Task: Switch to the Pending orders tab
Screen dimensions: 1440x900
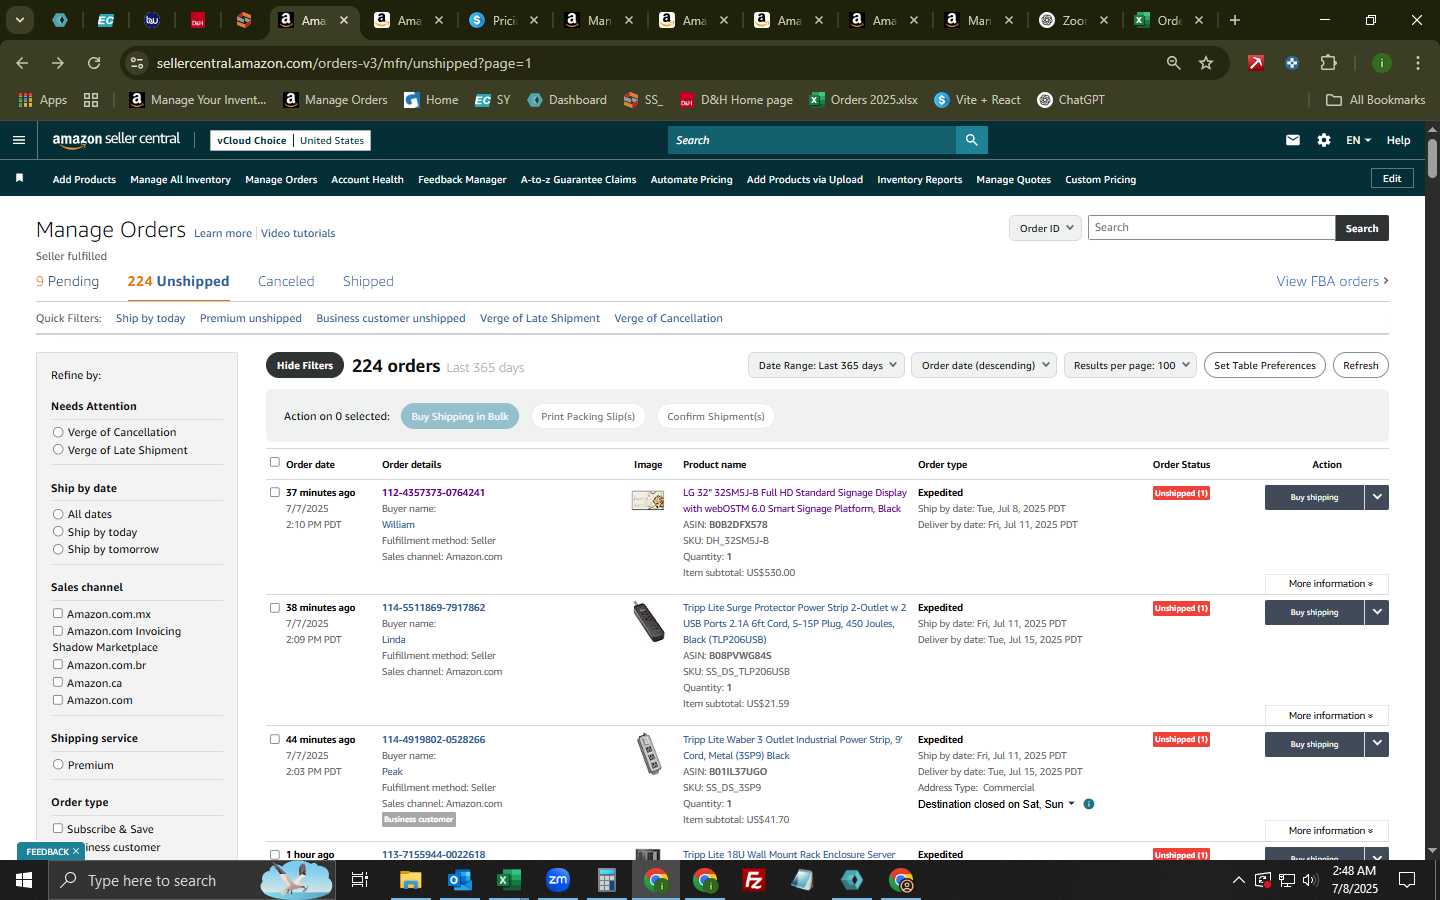Action: coord(67,281)
